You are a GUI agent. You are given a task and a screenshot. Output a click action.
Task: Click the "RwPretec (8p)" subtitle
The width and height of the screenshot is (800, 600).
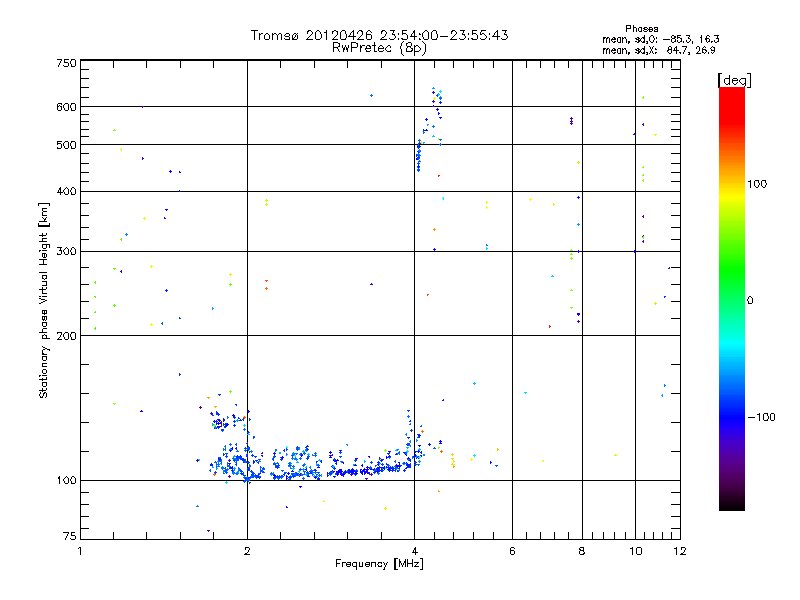click(379, 48)
